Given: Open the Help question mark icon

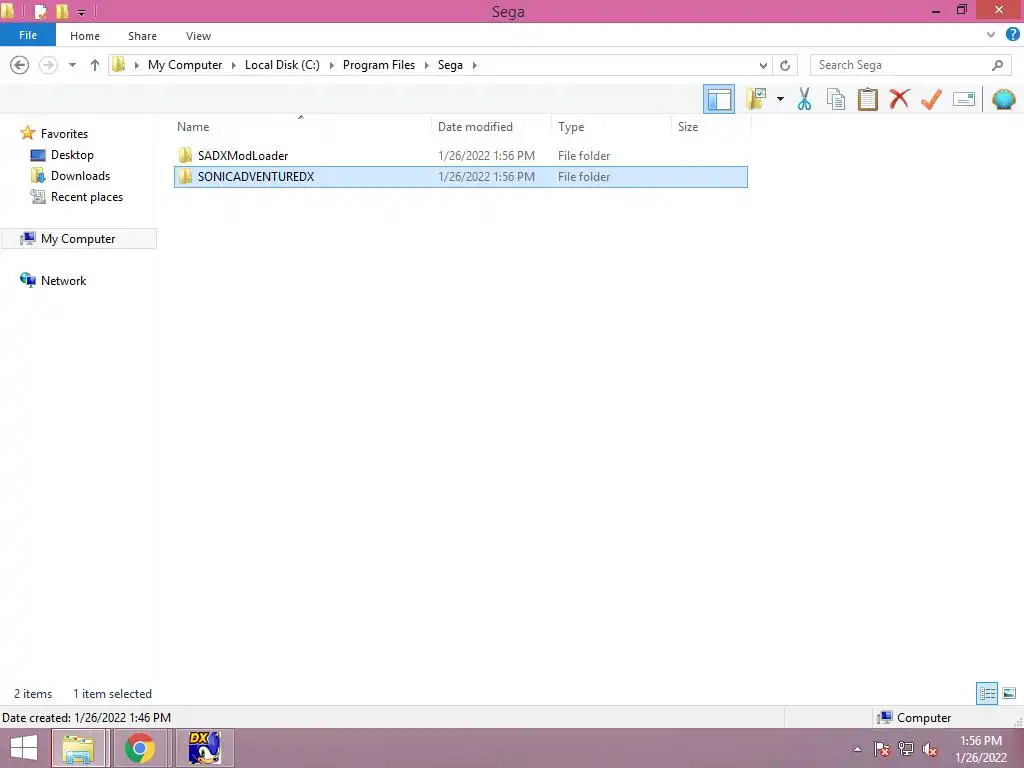Looking at the screenshot, I should pyautogui.click(x=1012, y=35).
